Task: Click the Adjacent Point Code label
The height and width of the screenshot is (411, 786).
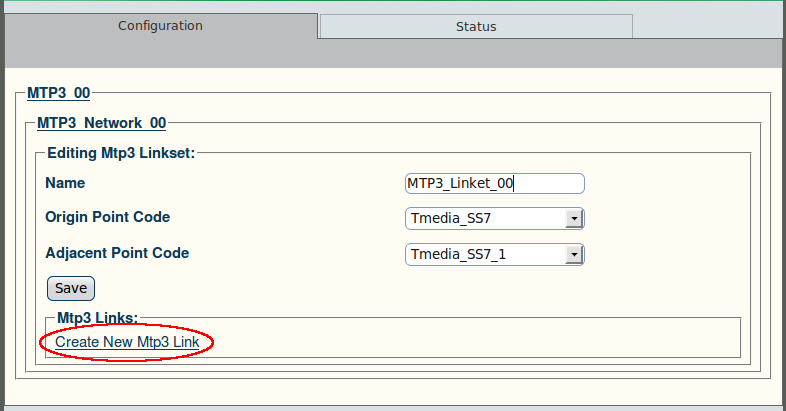Action: click(117, 253)
